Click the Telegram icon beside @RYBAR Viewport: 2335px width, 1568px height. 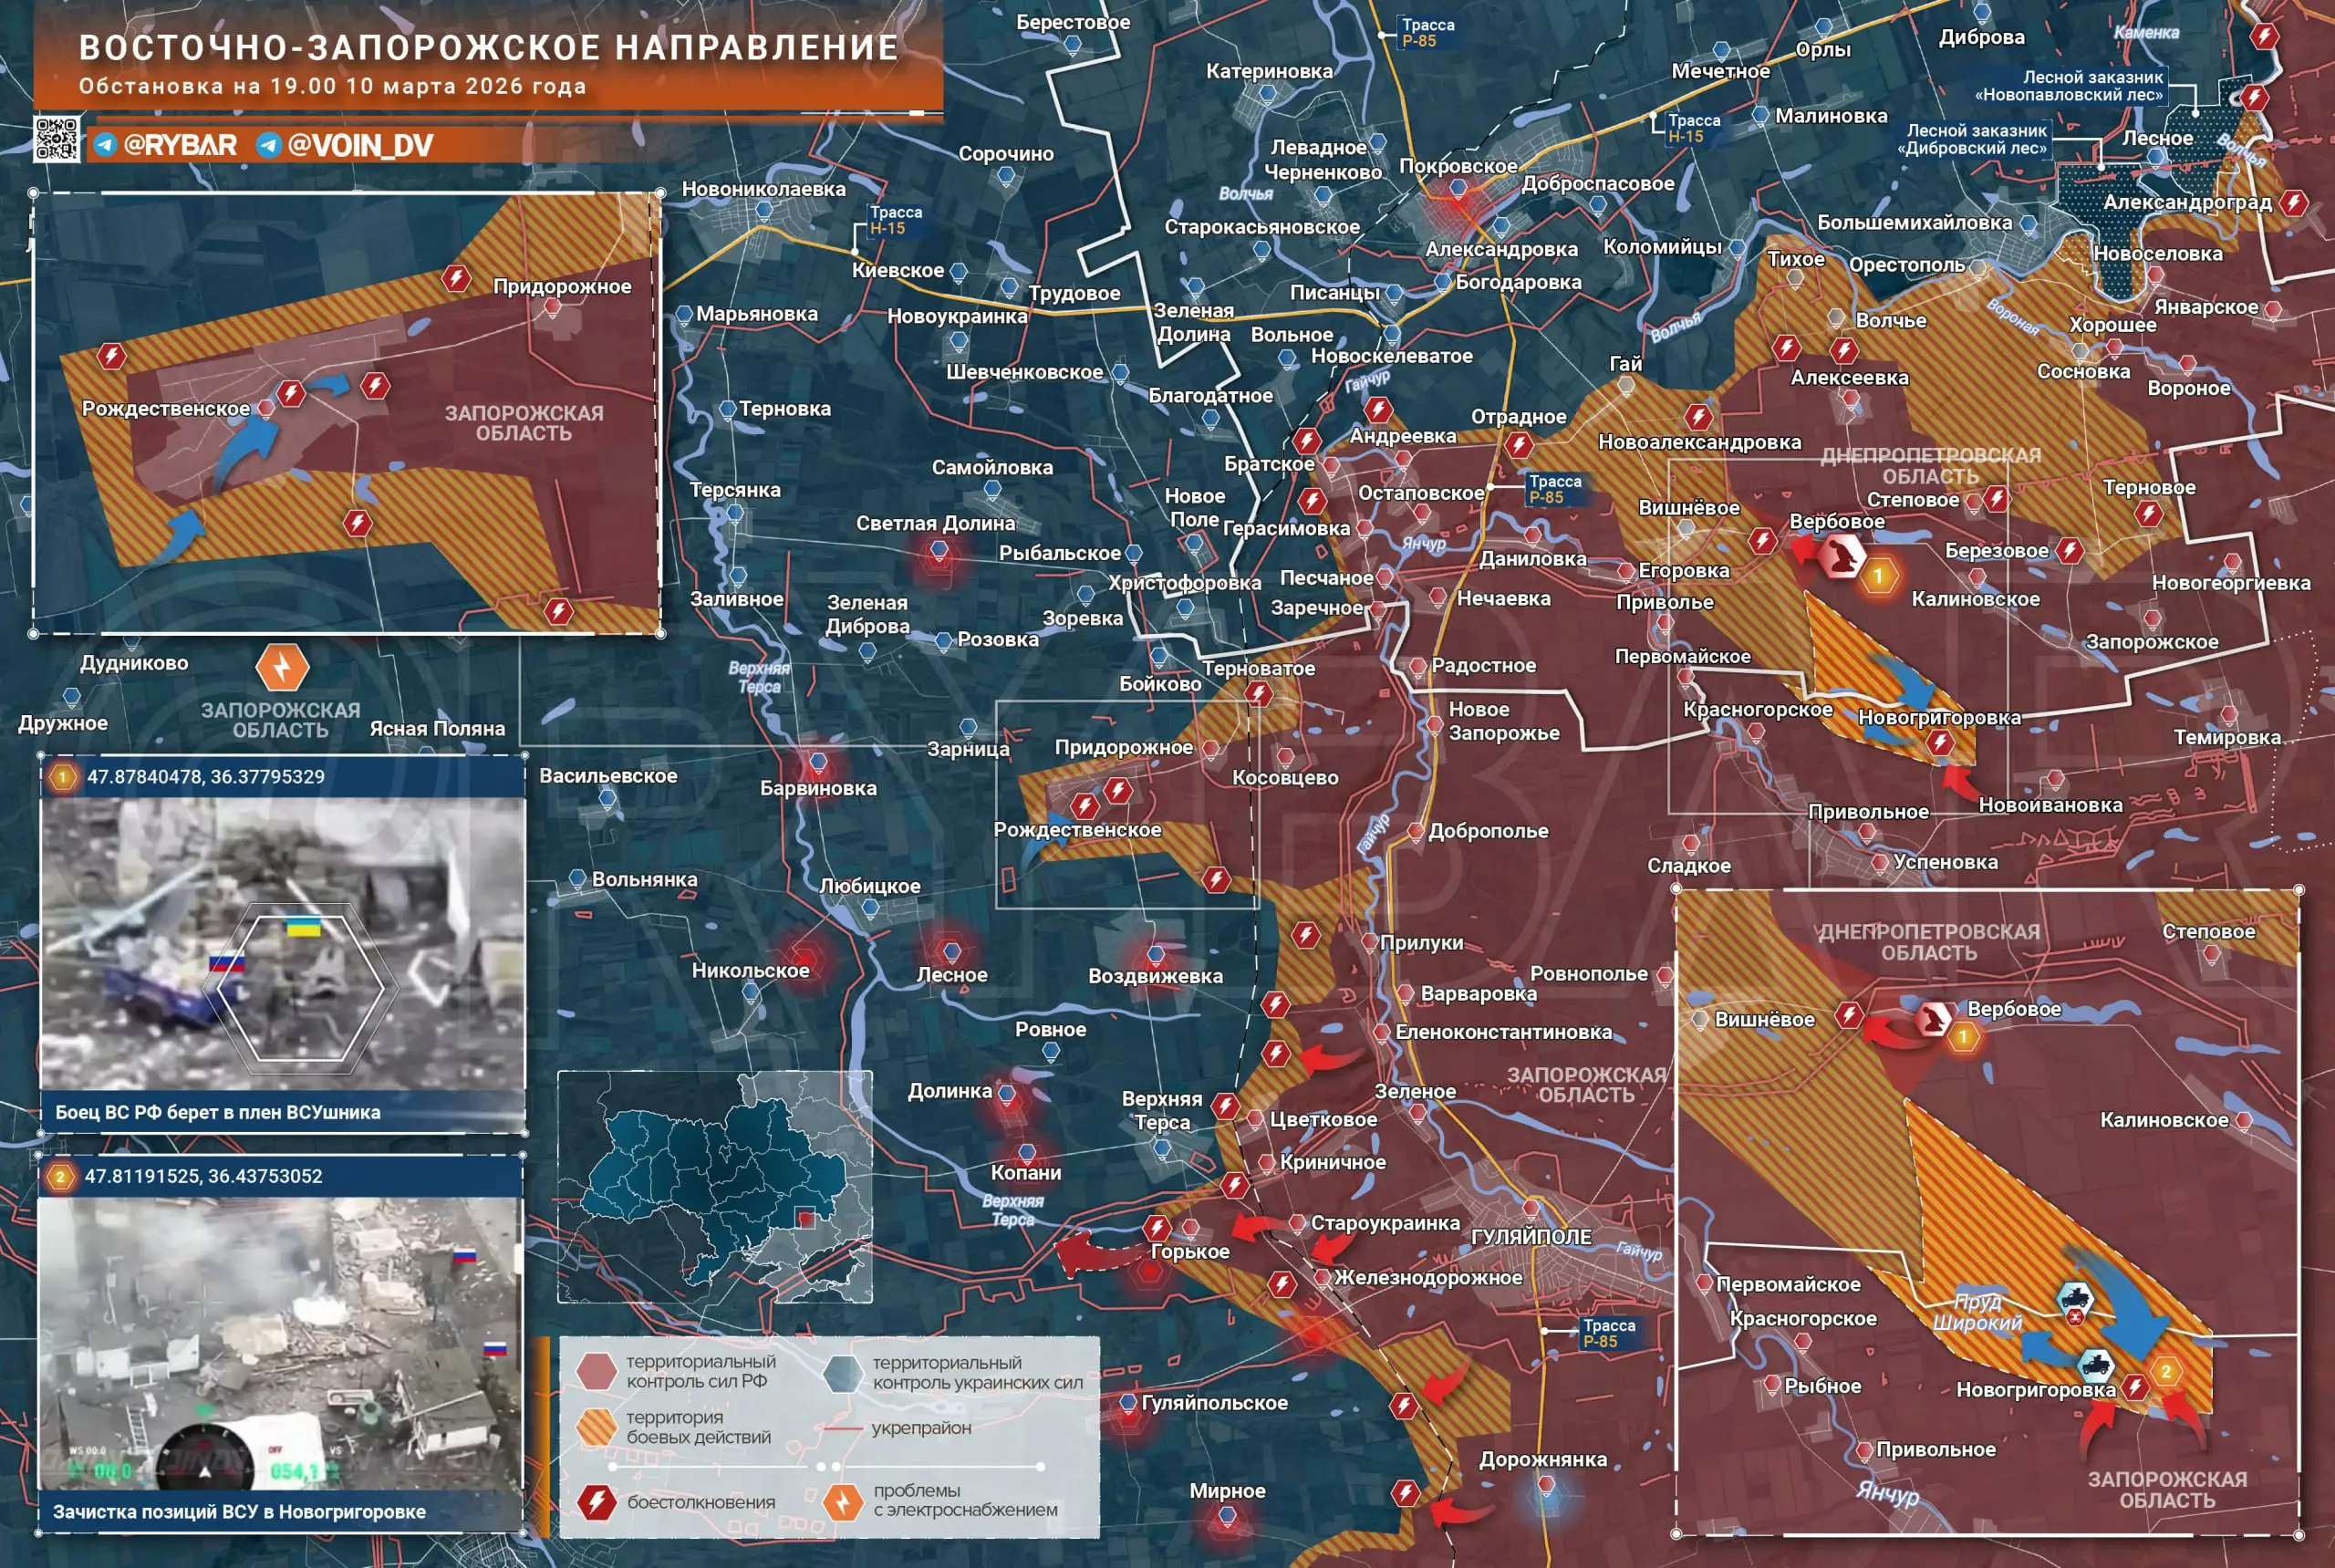tap(105, 146)
